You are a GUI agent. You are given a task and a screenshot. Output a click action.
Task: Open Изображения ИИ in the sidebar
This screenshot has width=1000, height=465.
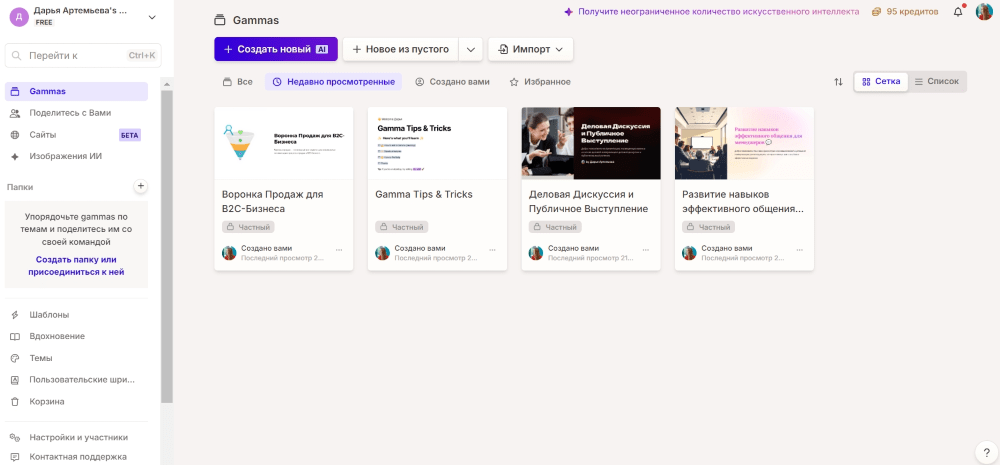tap(77, 156)
